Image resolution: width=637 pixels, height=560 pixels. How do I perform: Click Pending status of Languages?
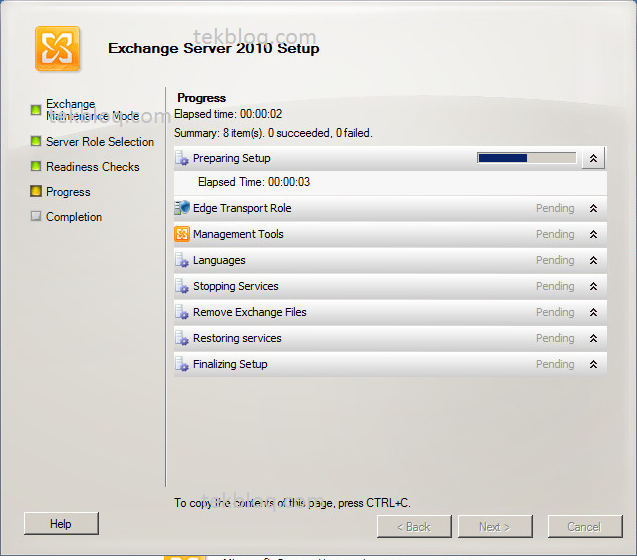click(x=555, y=260)
